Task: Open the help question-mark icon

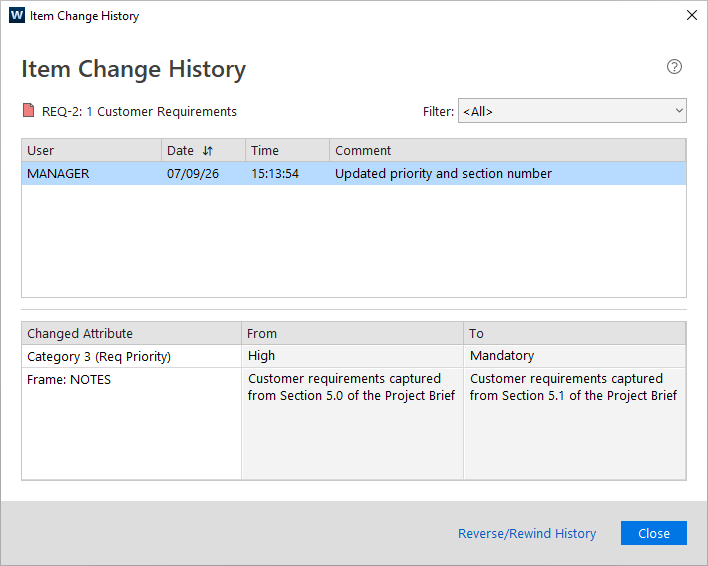Action: (674, 67)
